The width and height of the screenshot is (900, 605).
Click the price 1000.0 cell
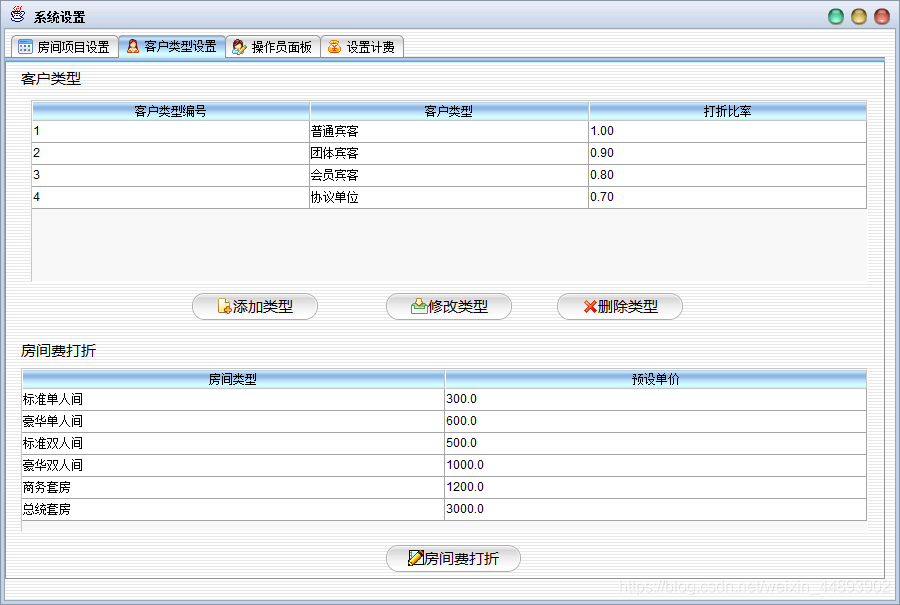point(655,465)
